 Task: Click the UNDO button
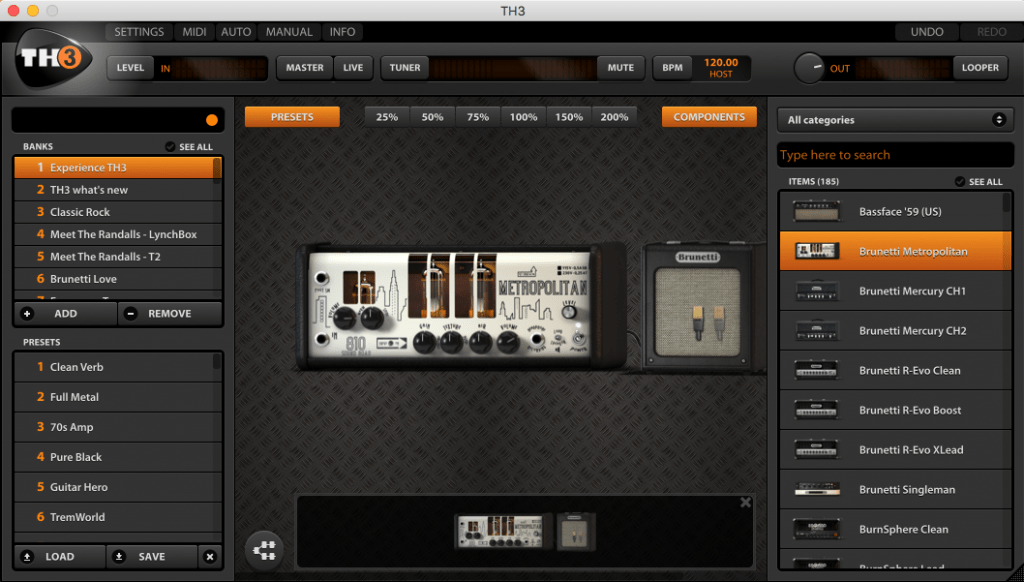coord(927,31)
